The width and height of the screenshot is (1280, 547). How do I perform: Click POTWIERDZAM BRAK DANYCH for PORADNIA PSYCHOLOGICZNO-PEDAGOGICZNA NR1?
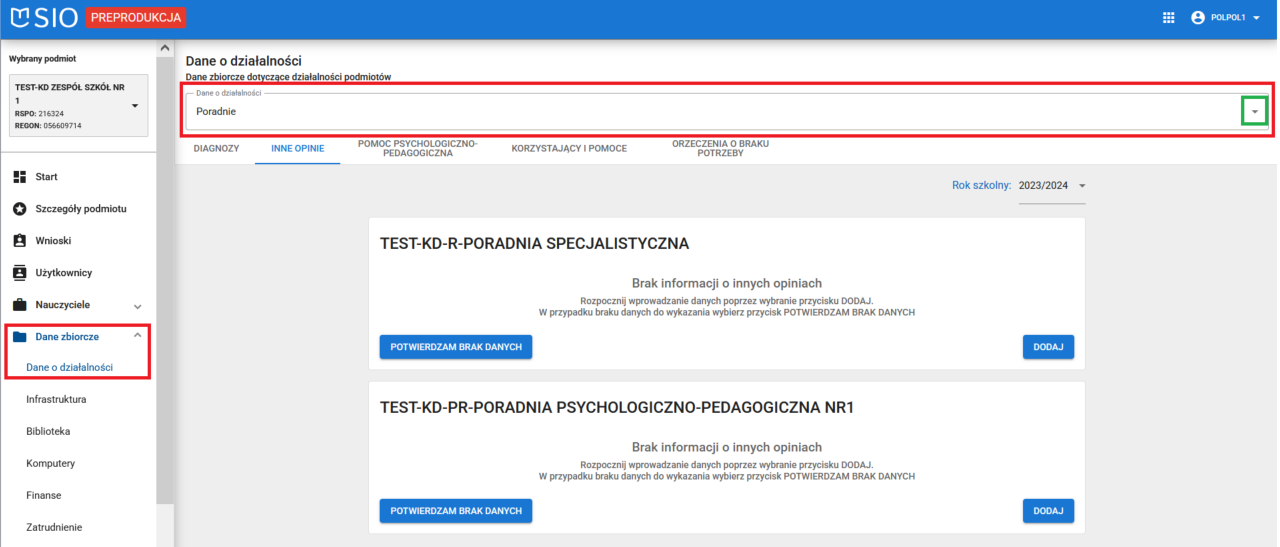[456, 511]
